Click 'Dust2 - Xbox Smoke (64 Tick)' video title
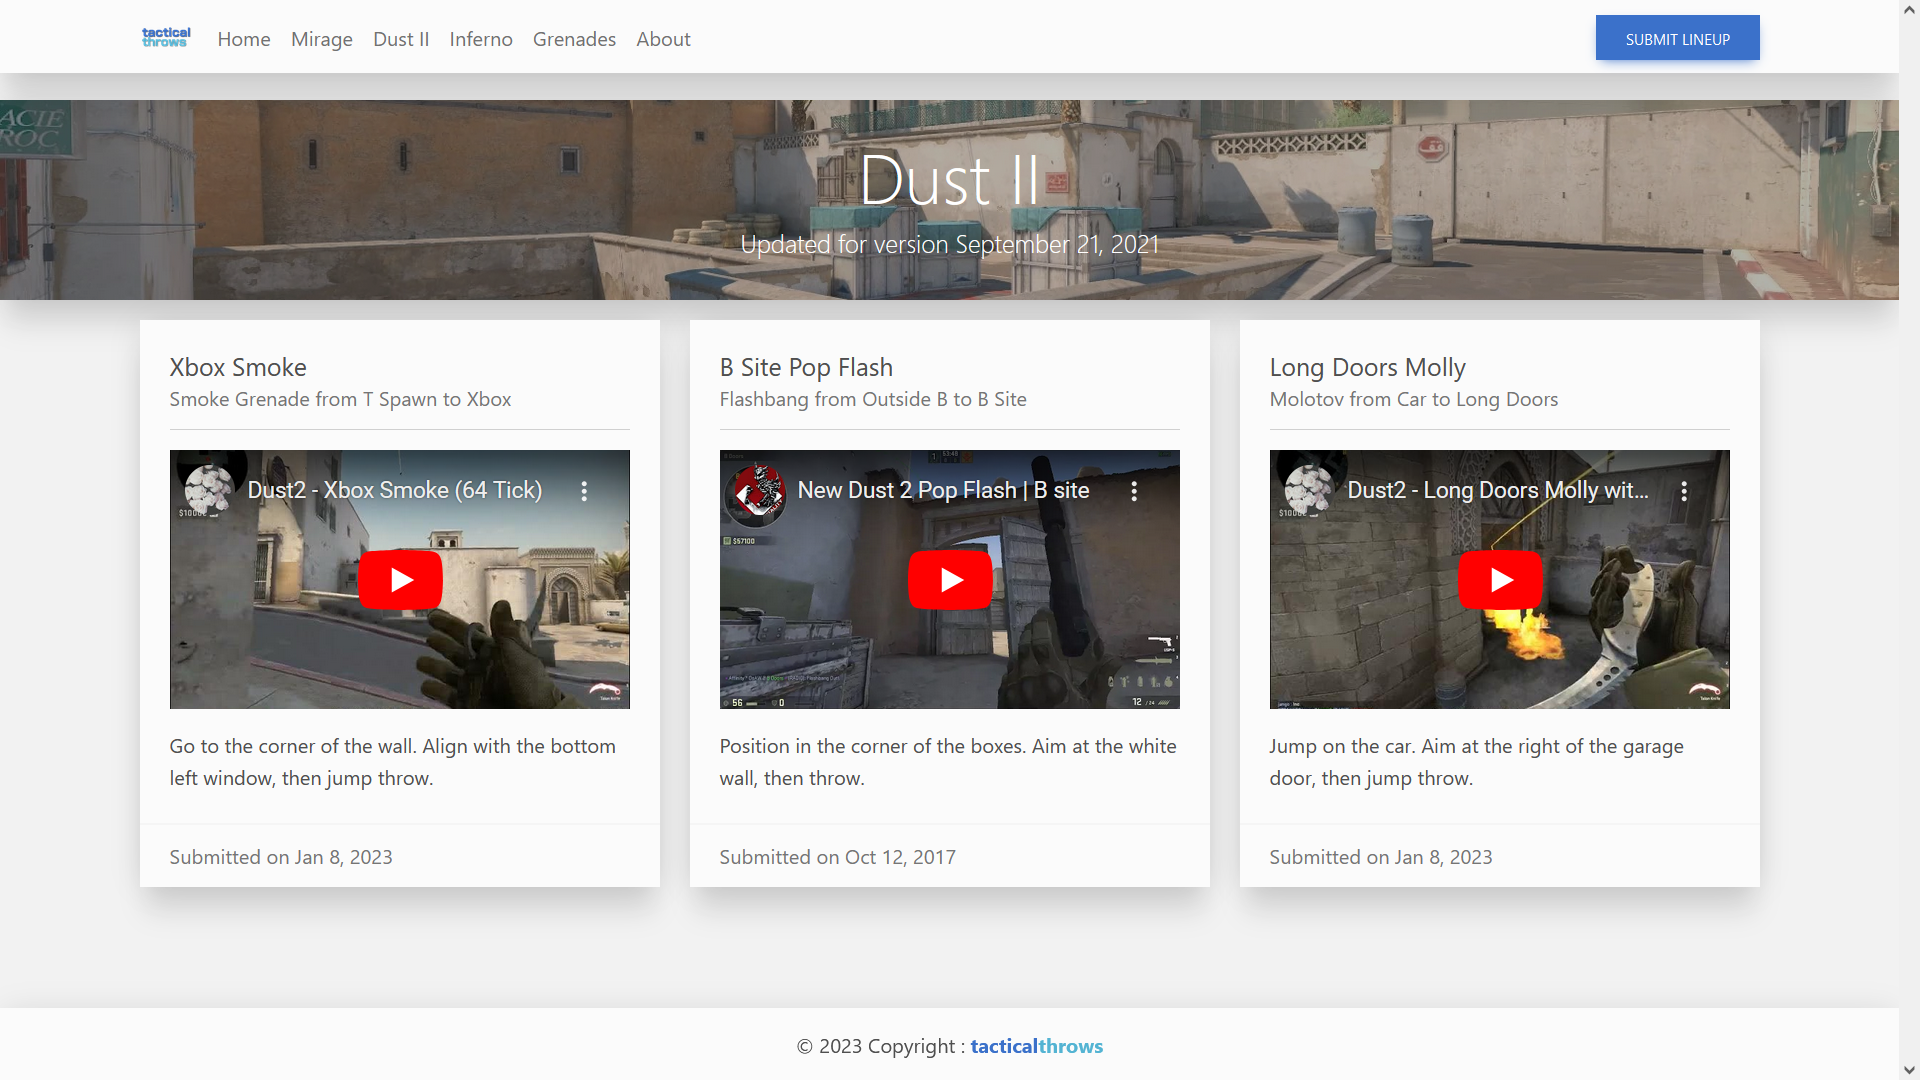Viewport: 1920px width, 1080px height. [395, 490]
